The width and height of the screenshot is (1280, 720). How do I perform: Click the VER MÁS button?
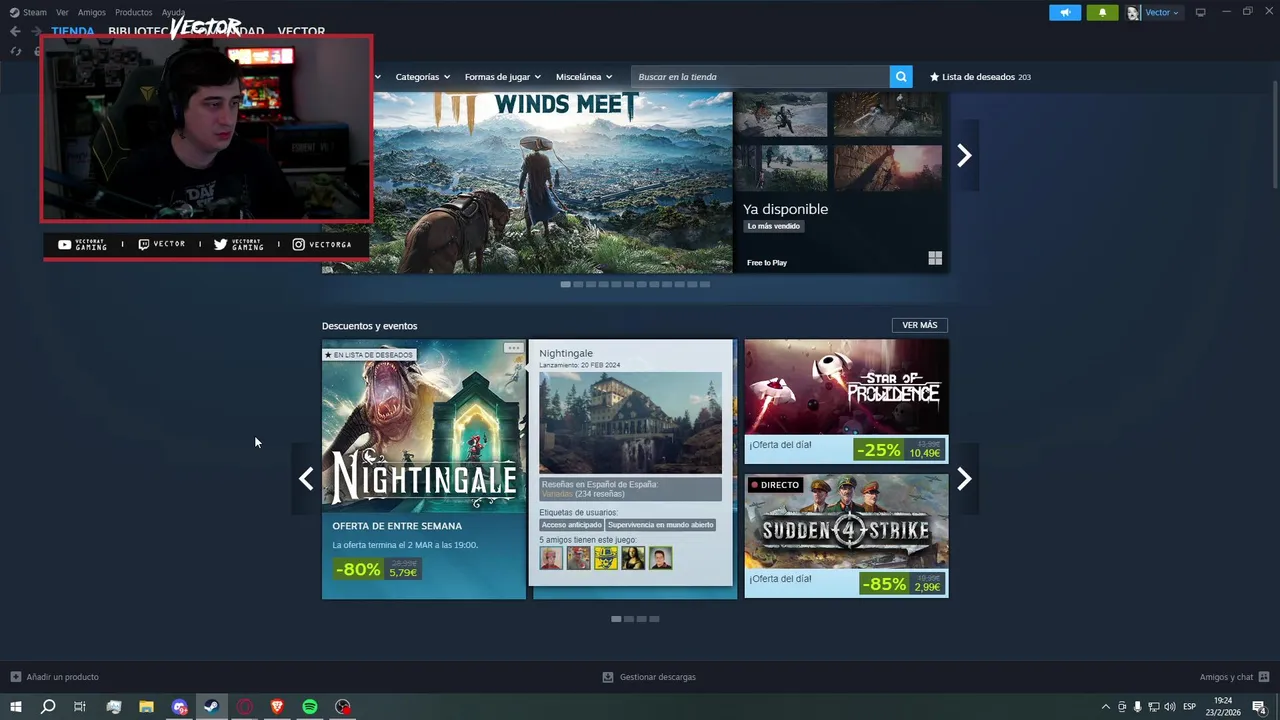[x=919, y=325]
